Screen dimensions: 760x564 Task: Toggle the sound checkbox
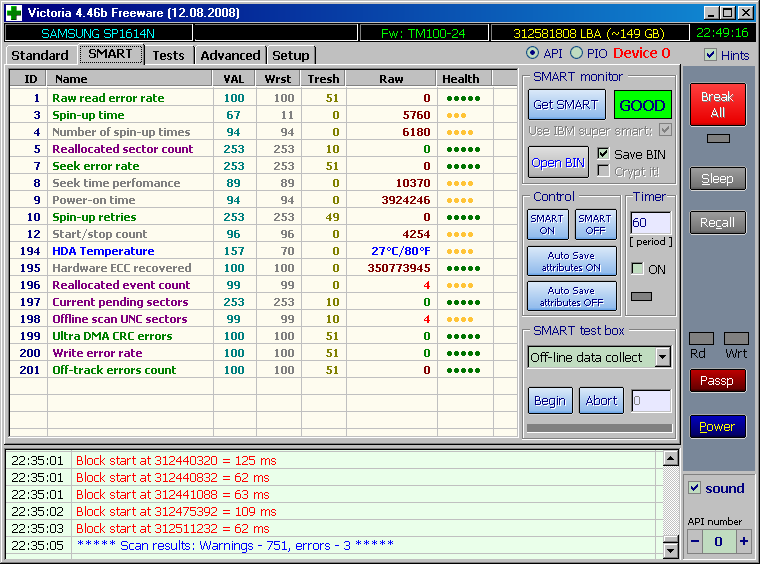tap(695, 487)
